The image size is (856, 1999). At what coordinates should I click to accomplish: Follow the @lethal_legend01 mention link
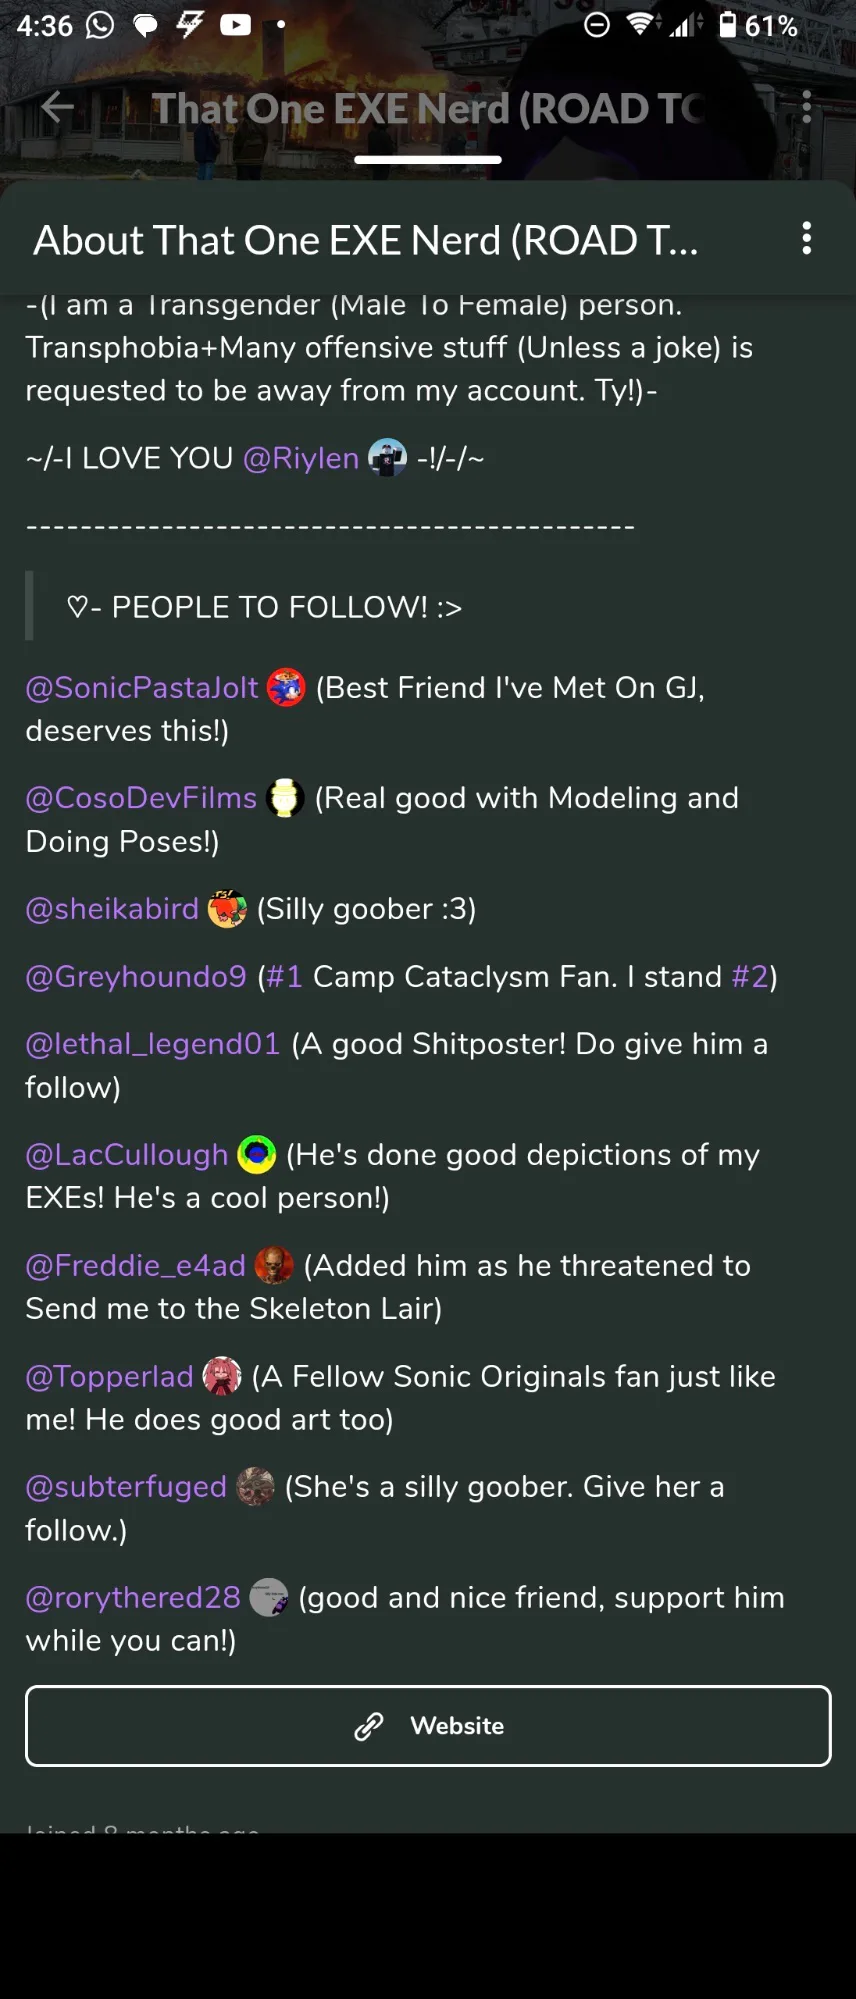coord(152,1044)
